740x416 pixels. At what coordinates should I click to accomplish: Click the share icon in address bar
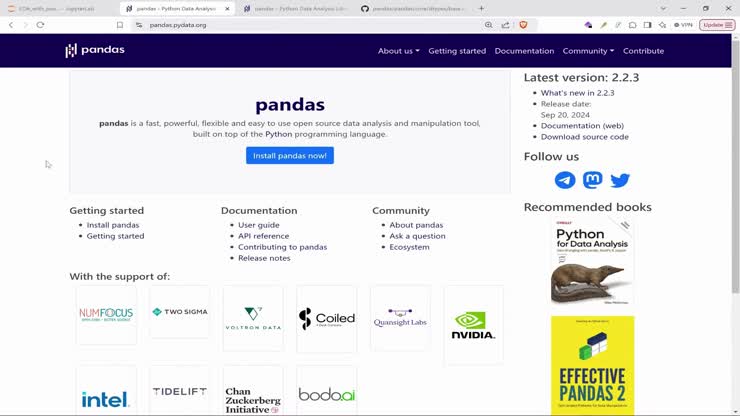[505, 24]
